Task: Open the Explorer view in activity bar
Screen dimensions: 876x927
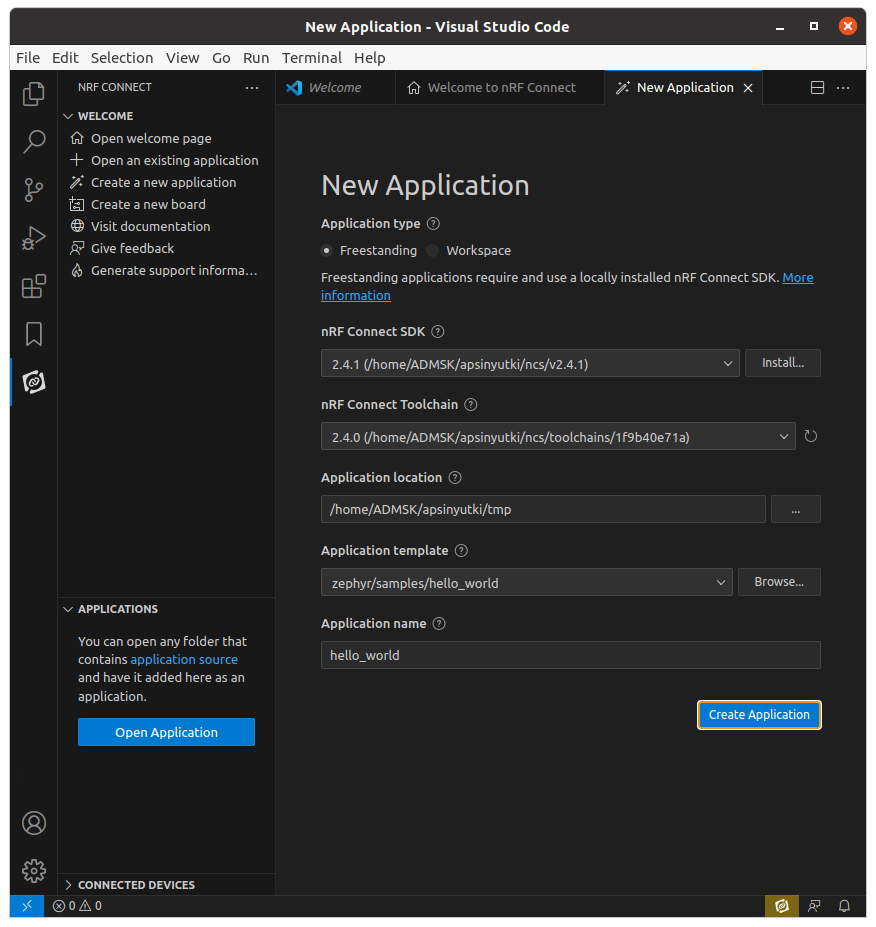Action: point(34,94)
